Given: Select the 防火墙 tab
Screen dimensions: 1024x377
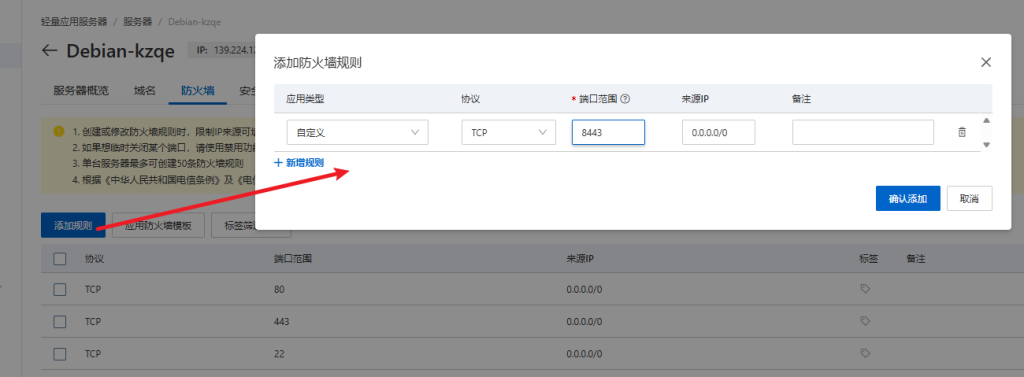Looking at the screenshot, I should click(198, 90).
